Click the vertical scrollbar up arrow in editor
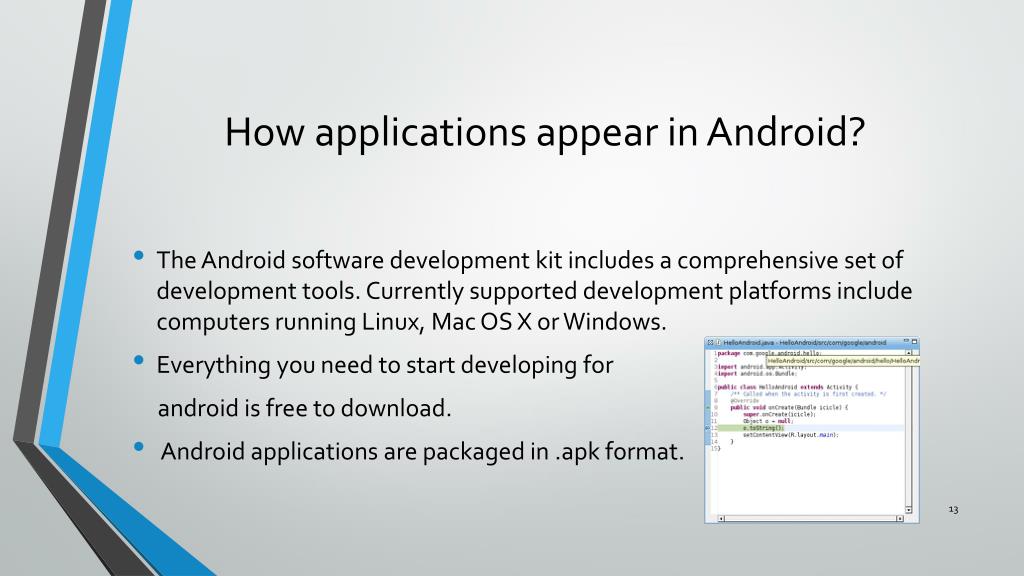 (x=908, y=353)
